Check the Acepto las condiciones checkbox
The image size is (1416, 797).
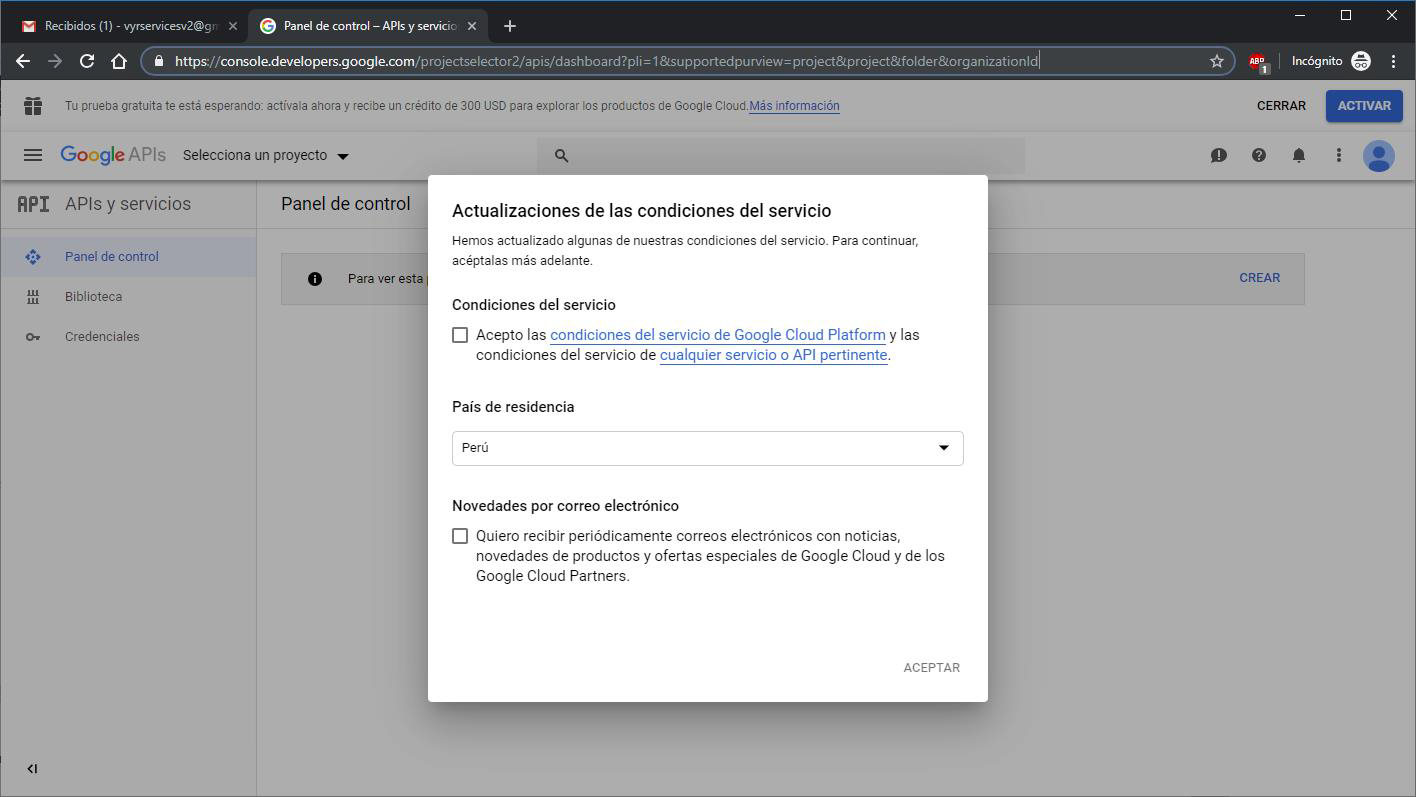(x=460, y=335)
